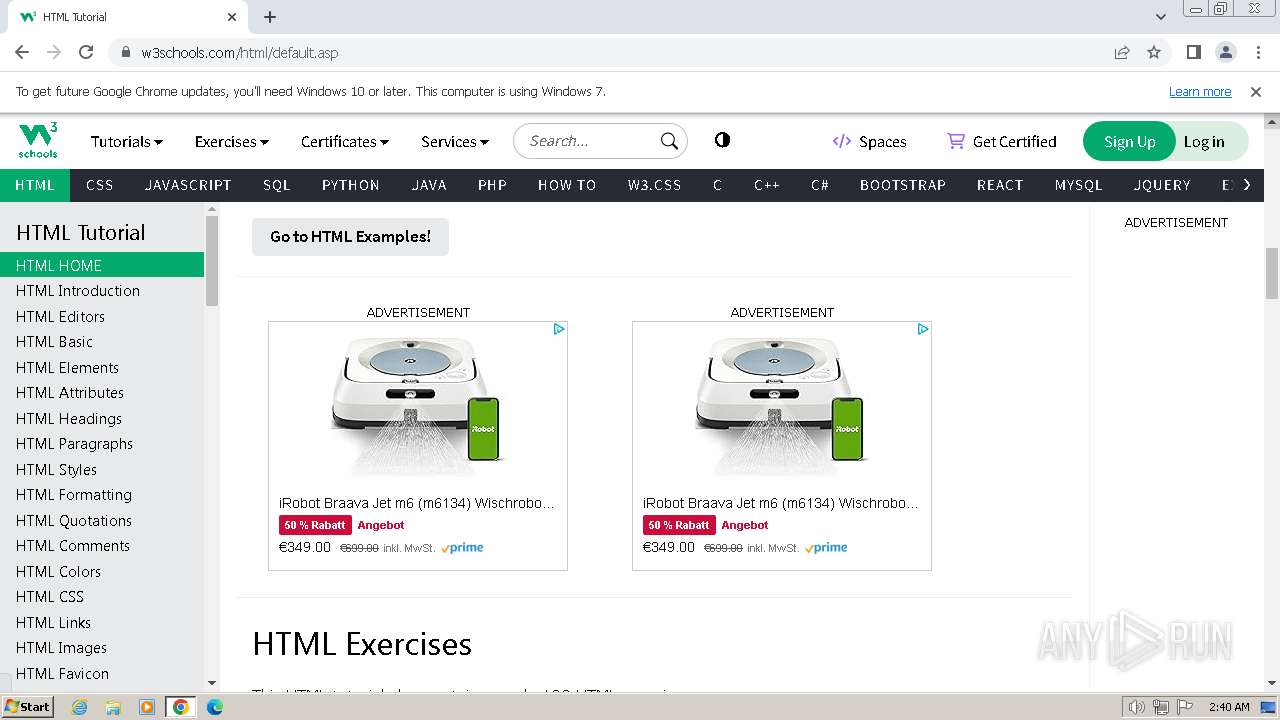Image resolution: width=1280 pixels, height=720 pixels.
Task: Expand the Tutorials dropdown
Action: point(127,141)
